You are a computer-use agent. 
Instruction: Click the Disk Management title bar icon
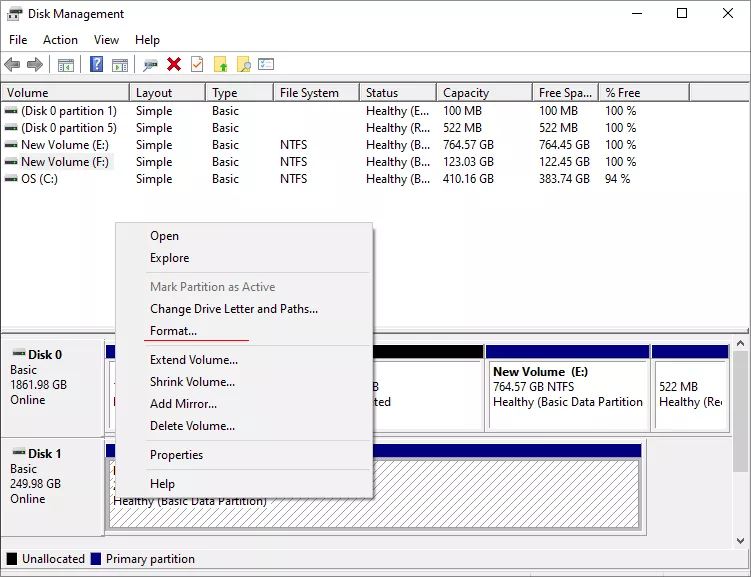click(x=14, y=14)
